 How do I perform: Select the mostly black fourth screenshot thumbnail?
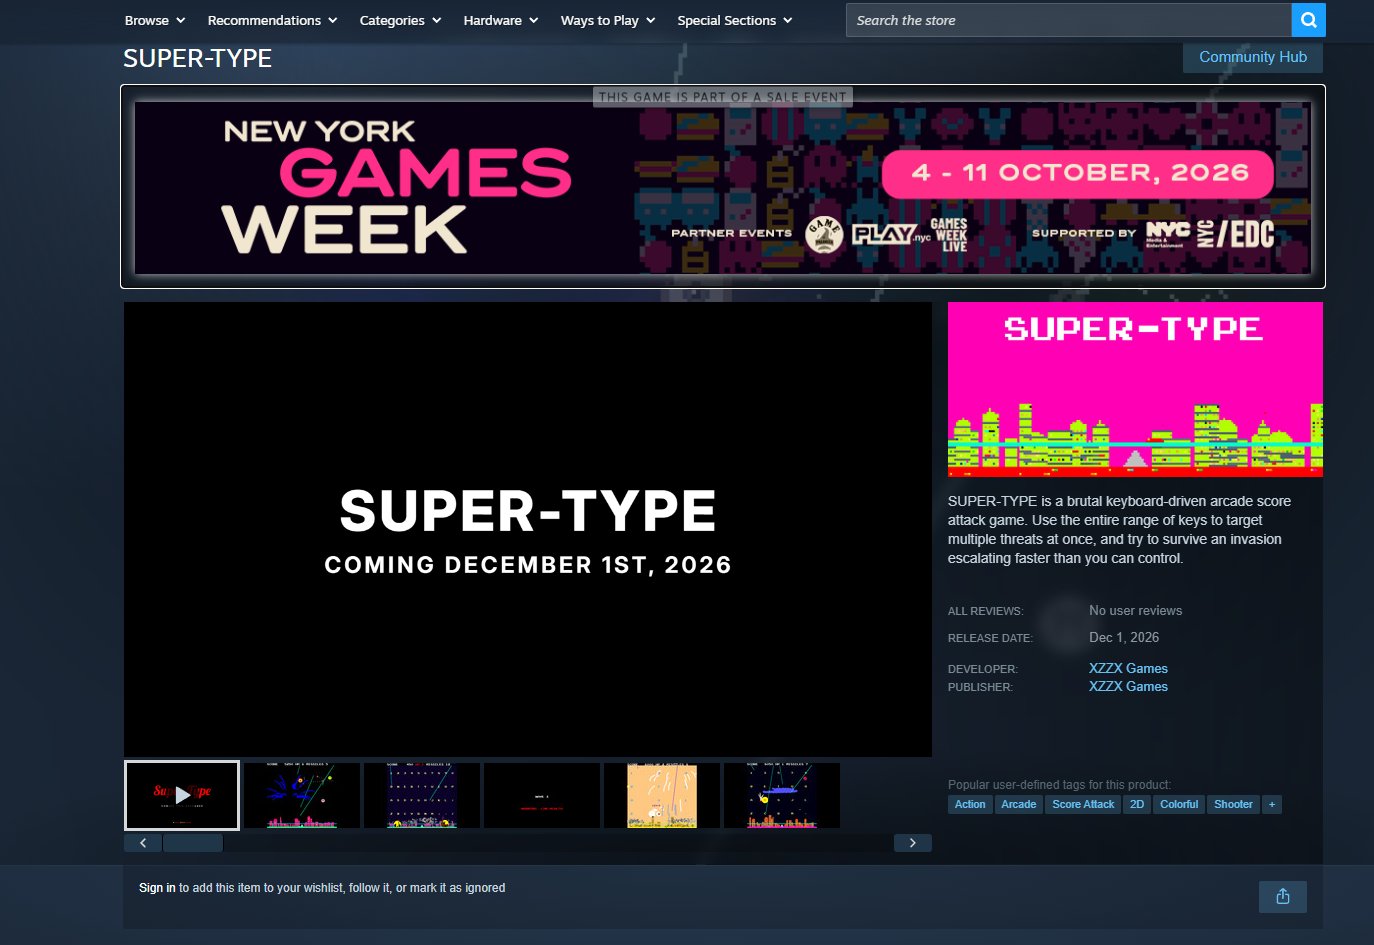pos(542,795)
